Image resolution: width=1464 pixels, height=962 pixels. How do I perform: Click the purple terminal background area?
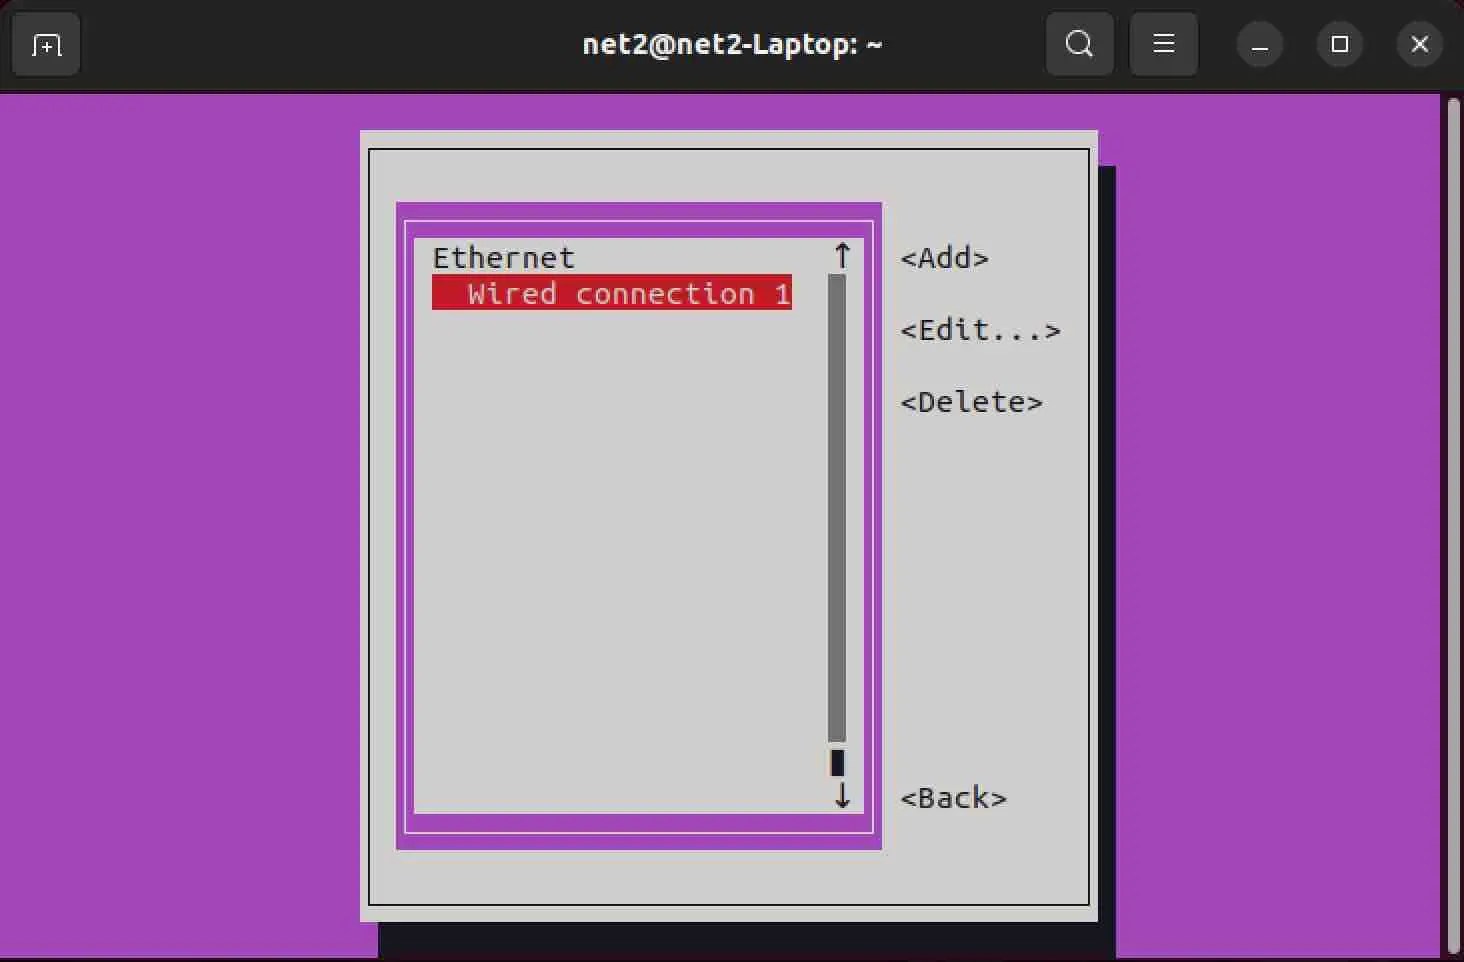180,500
